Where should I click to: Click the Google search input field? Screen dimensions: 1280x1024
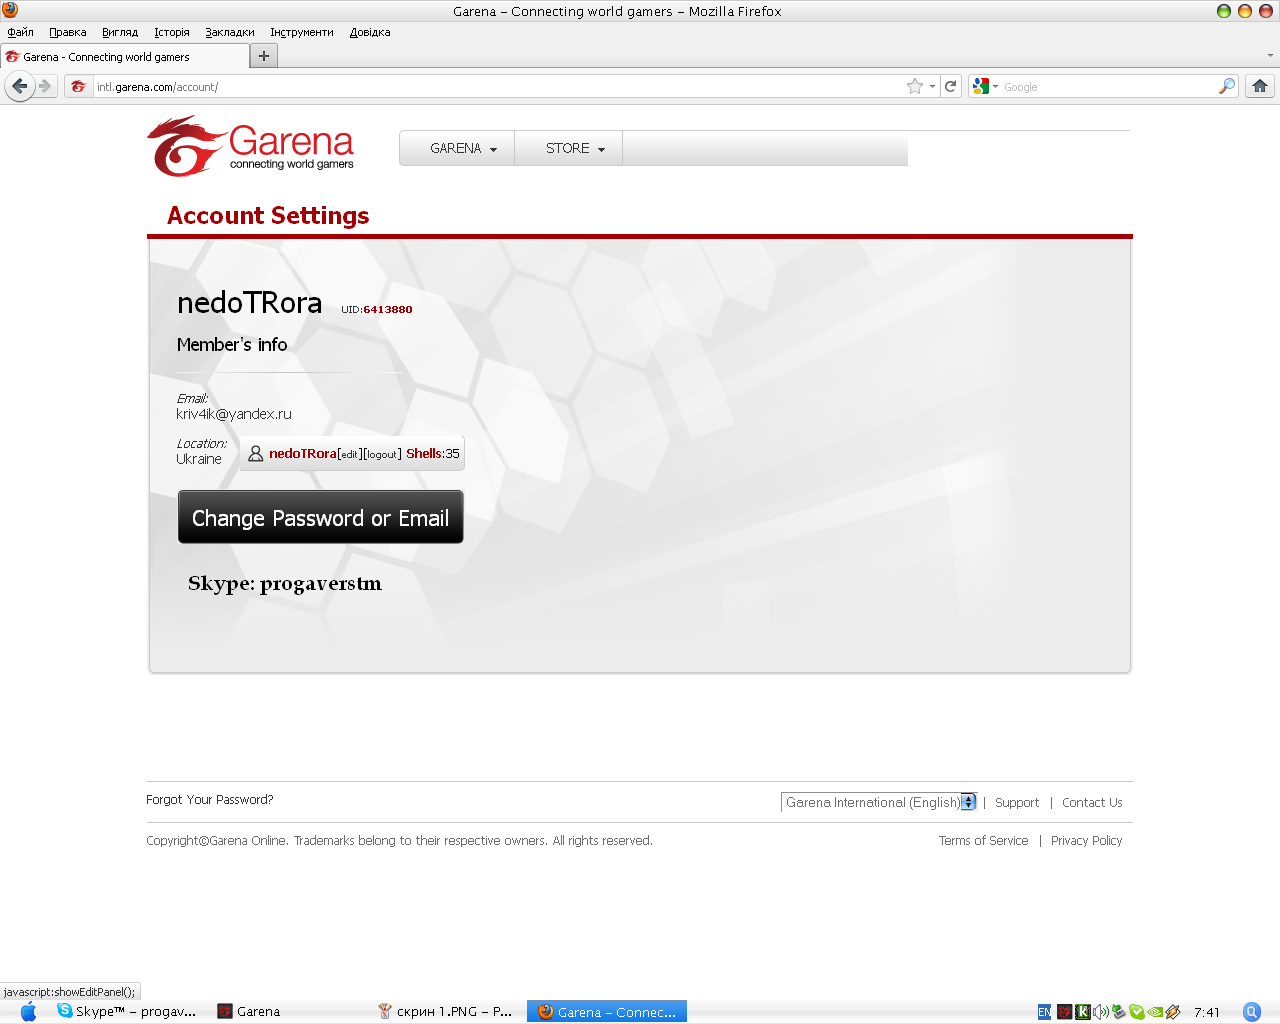tap(1108, 87)
